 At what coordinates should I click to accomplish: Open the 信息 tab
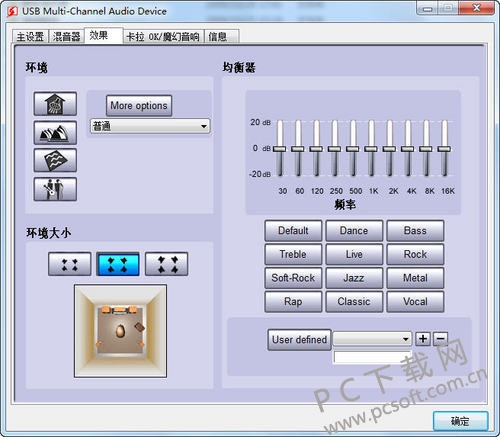coord(222,37)
